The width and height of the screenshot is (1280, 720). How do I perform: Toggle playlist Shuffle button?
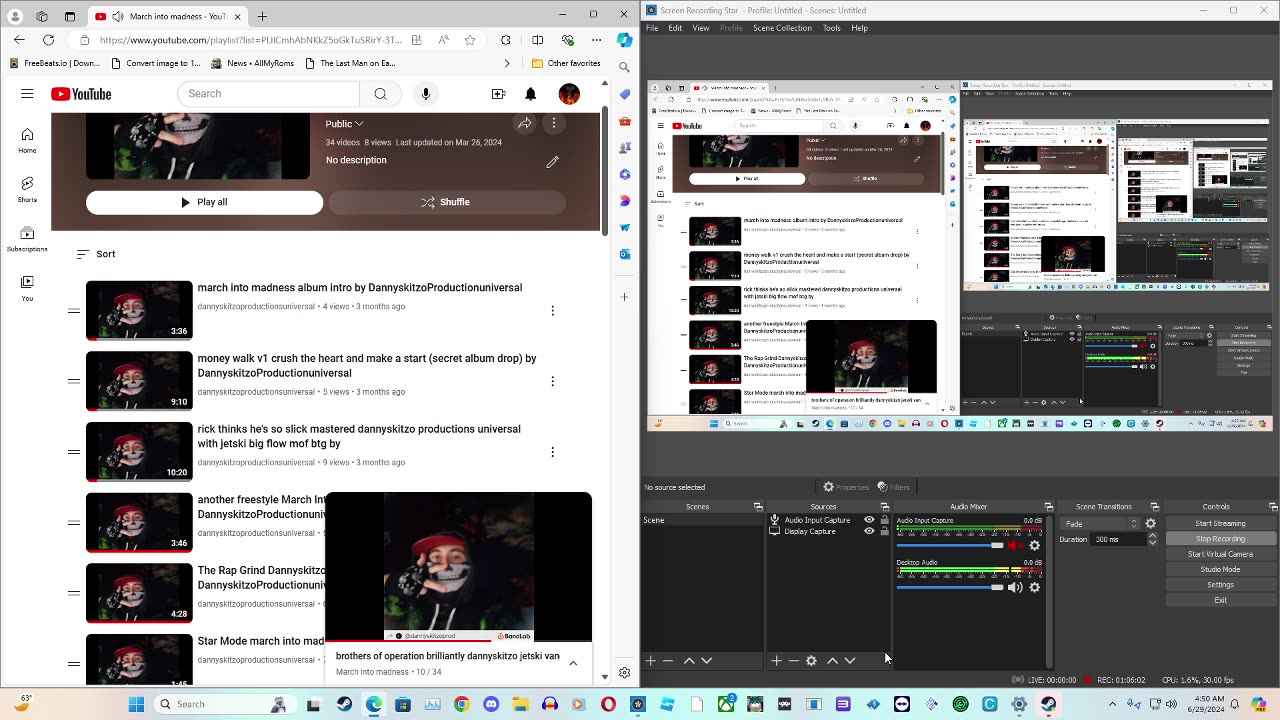[446, 202]
